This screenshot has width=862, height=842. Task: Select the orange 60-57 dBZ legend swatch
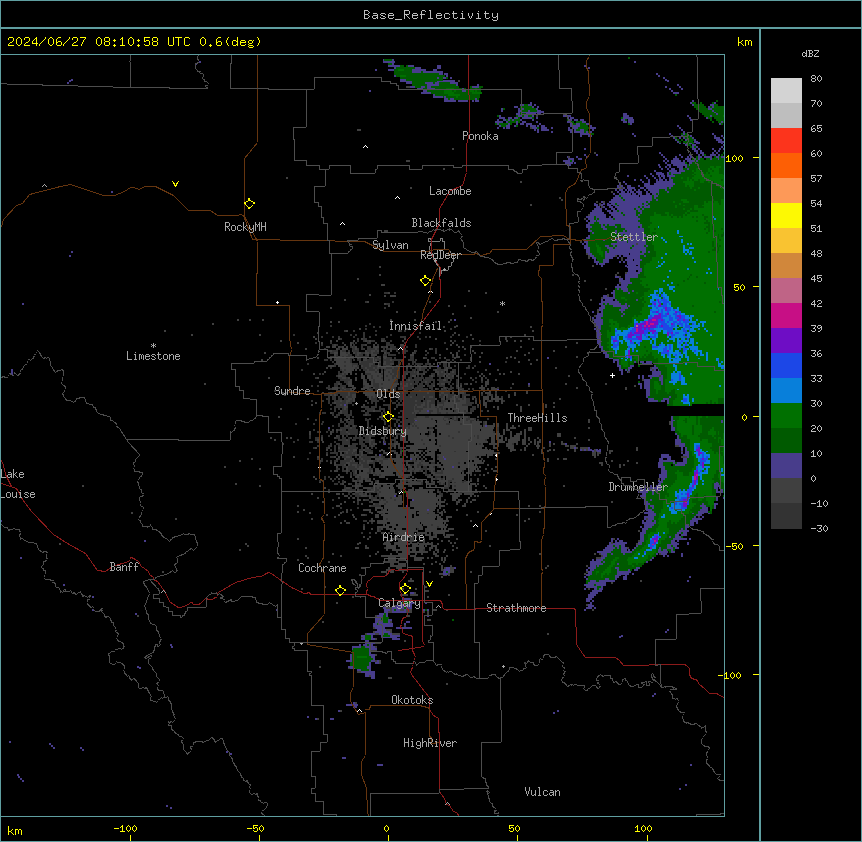[x=786, y=165]
